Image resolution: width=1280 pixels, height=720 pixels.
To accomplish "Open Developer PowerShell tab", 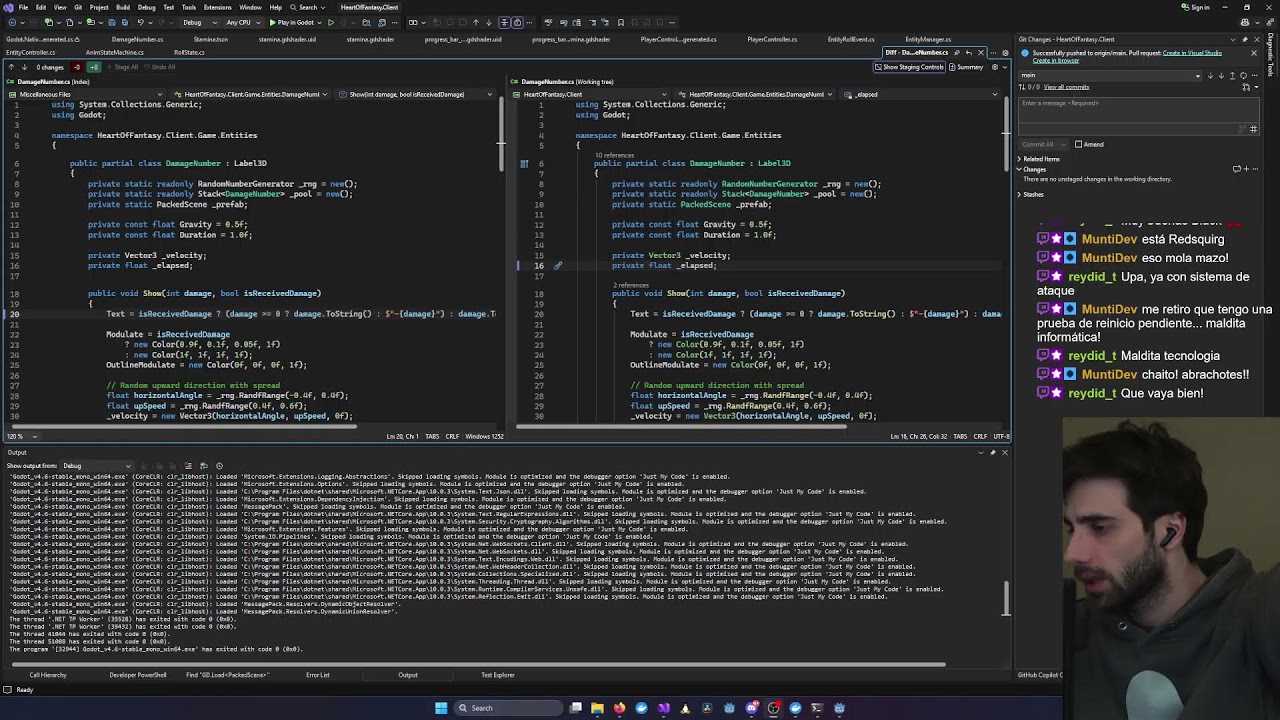I will (137, 675).
